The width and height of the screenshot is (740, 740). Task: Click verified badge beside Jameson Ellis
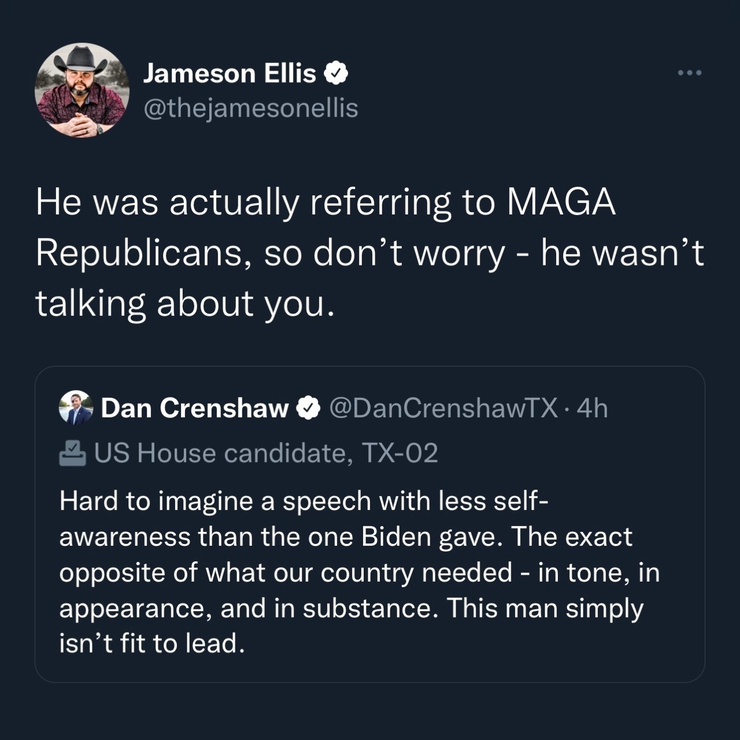coord(339,72)
